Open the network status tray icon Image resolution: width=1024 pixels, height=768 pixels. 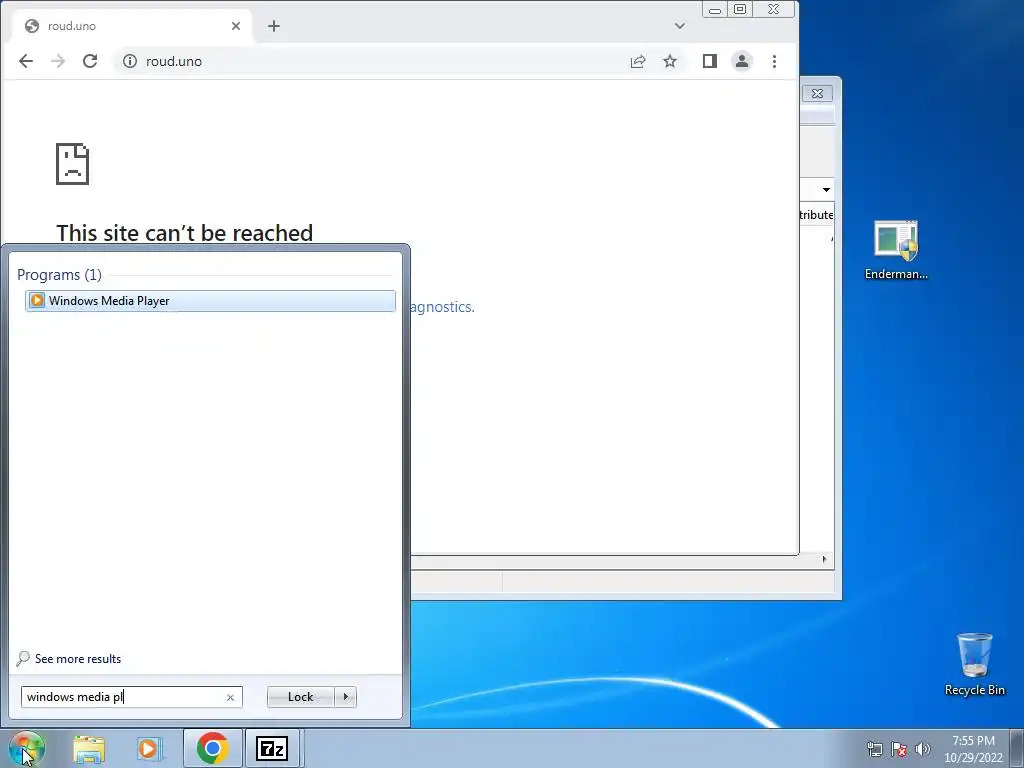(x=874, y=749)
